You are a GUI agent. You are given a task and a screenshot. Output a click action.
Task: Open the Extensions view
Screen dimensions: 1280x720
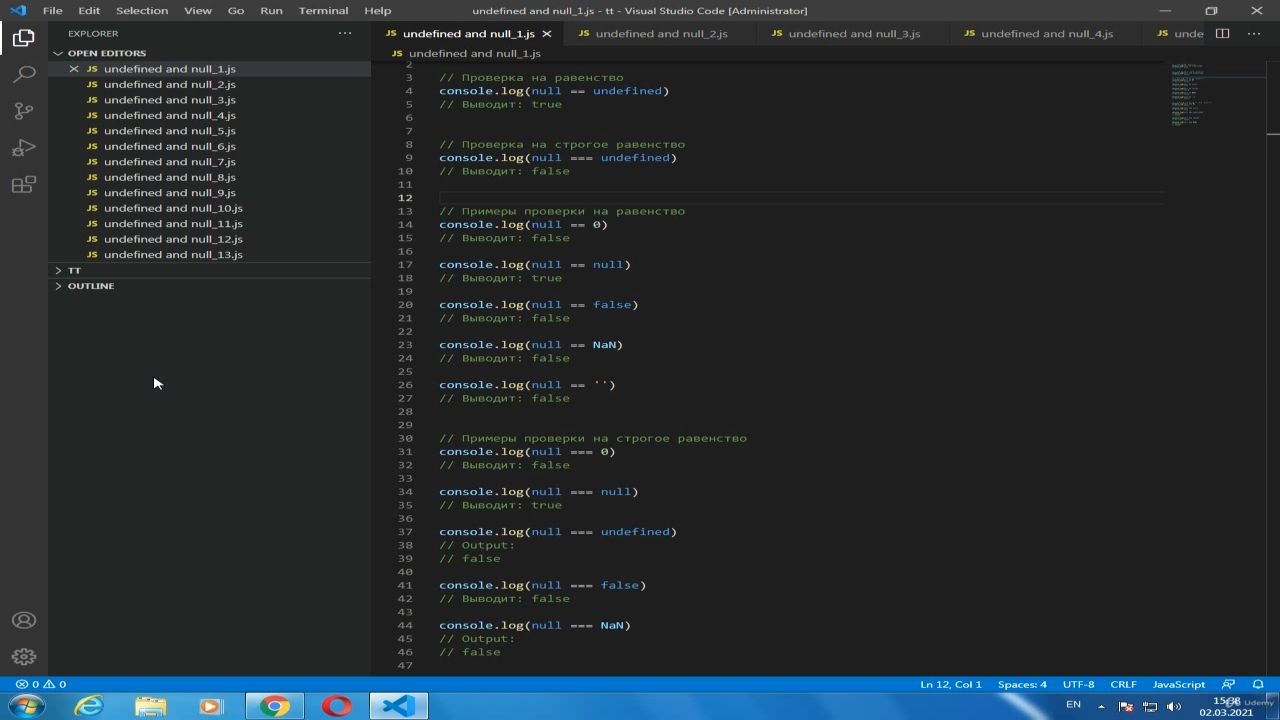click(x=24, y=185)
